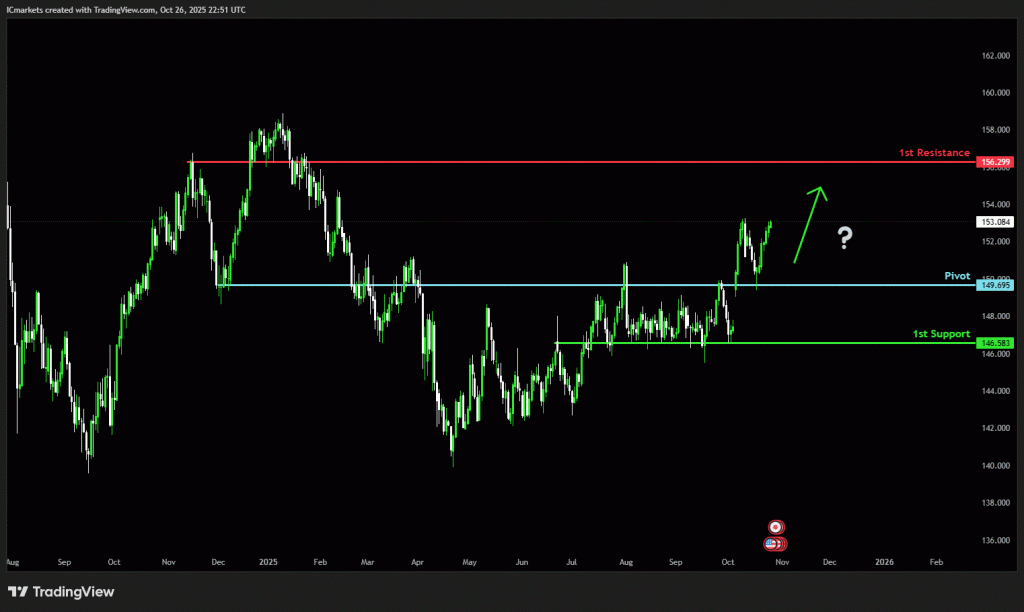
Task: Click the green 146.583 support price tag
Action: (x=993, y=343)
